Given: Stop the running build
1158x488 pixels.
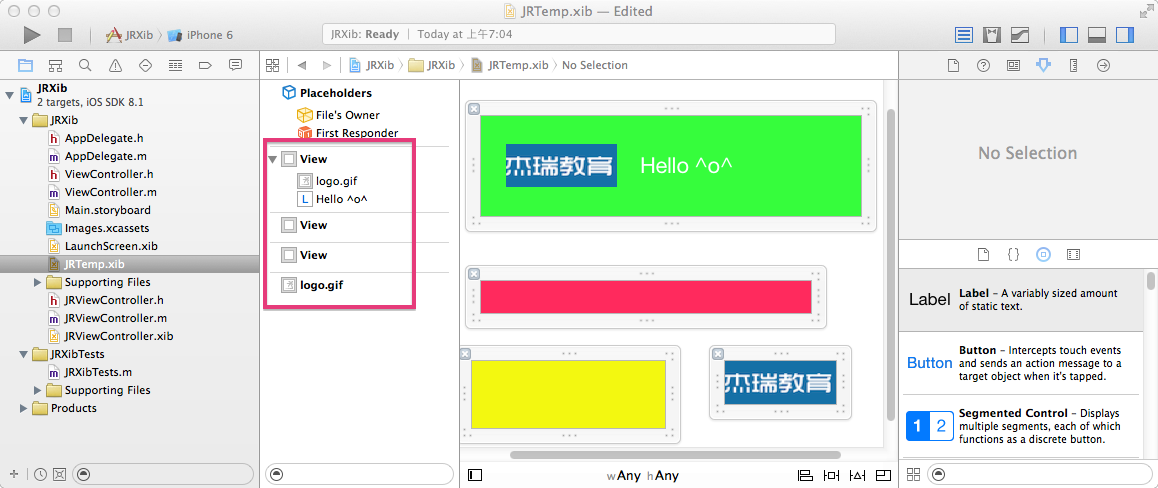Looking at the screenshot, I should click(65, 34).
